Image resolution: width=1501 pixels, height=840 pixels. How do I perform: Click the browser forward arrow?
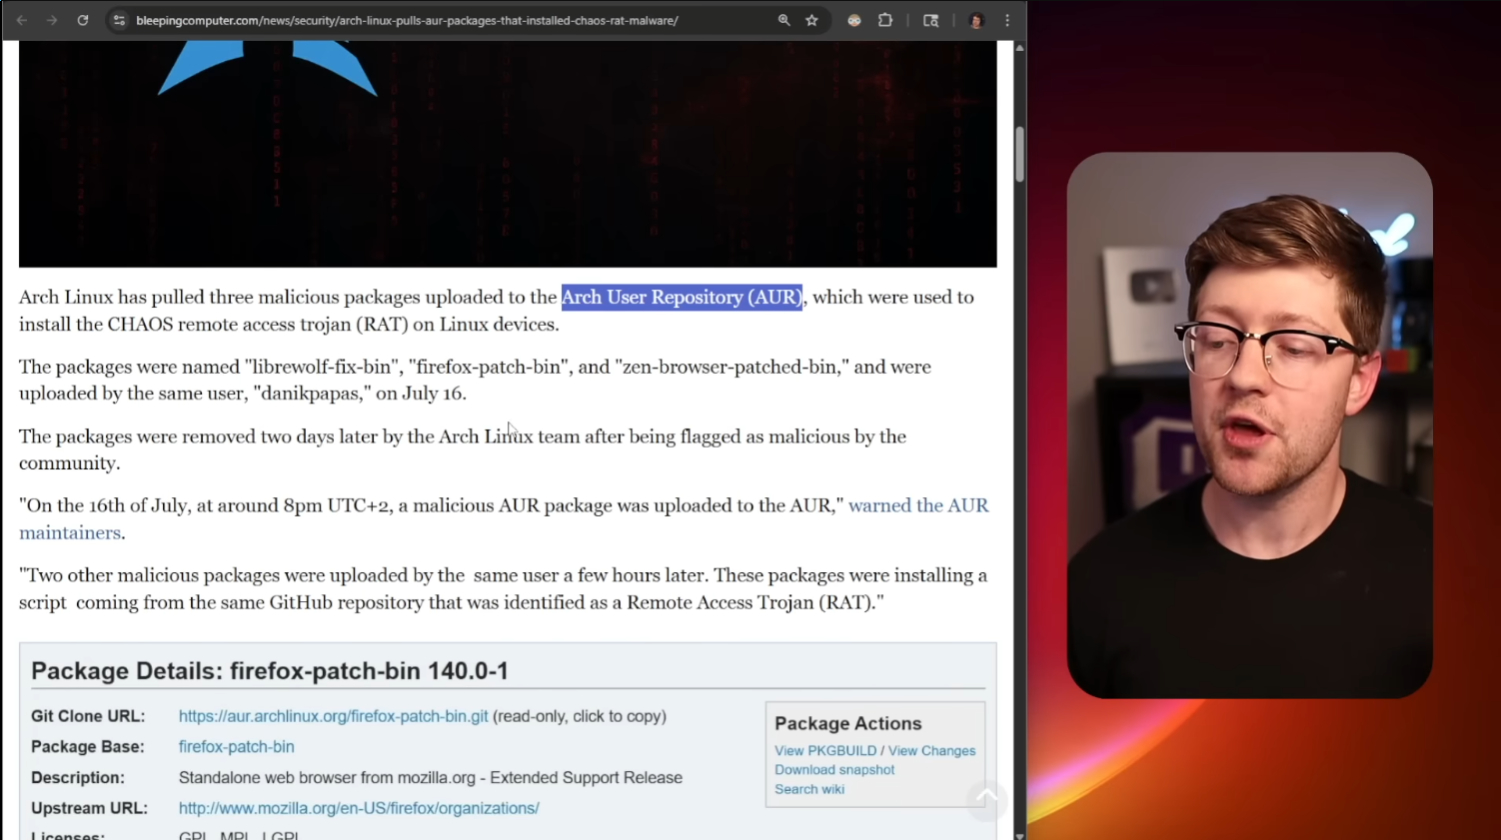(52, 20)
